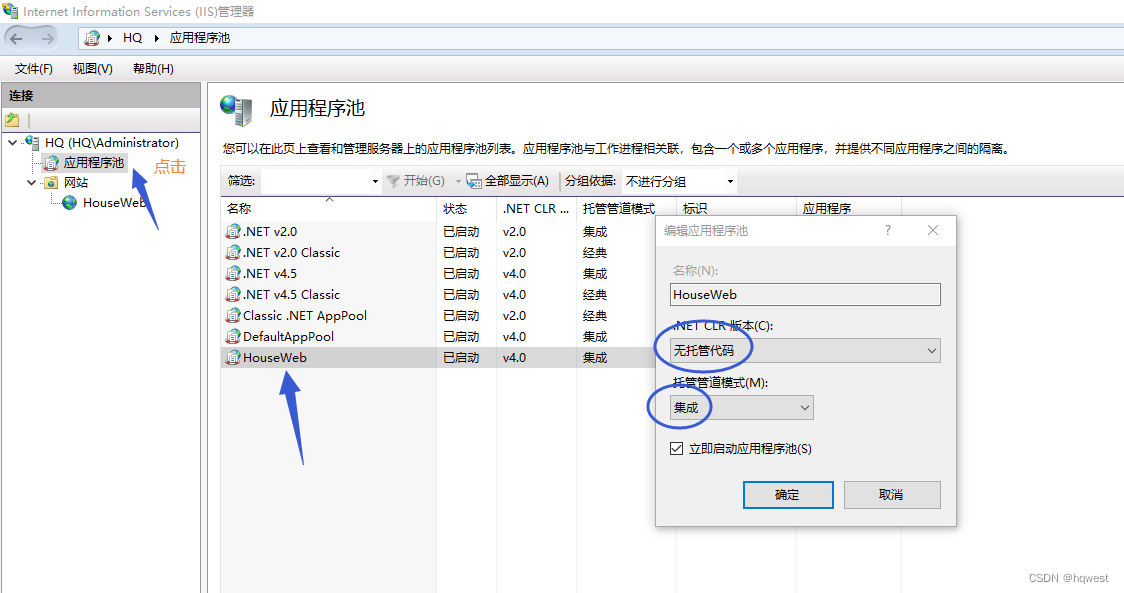Select the .NET v2.0 Classic row name
This screenshot has height=593, width=1124.
[x=291, y=252]
